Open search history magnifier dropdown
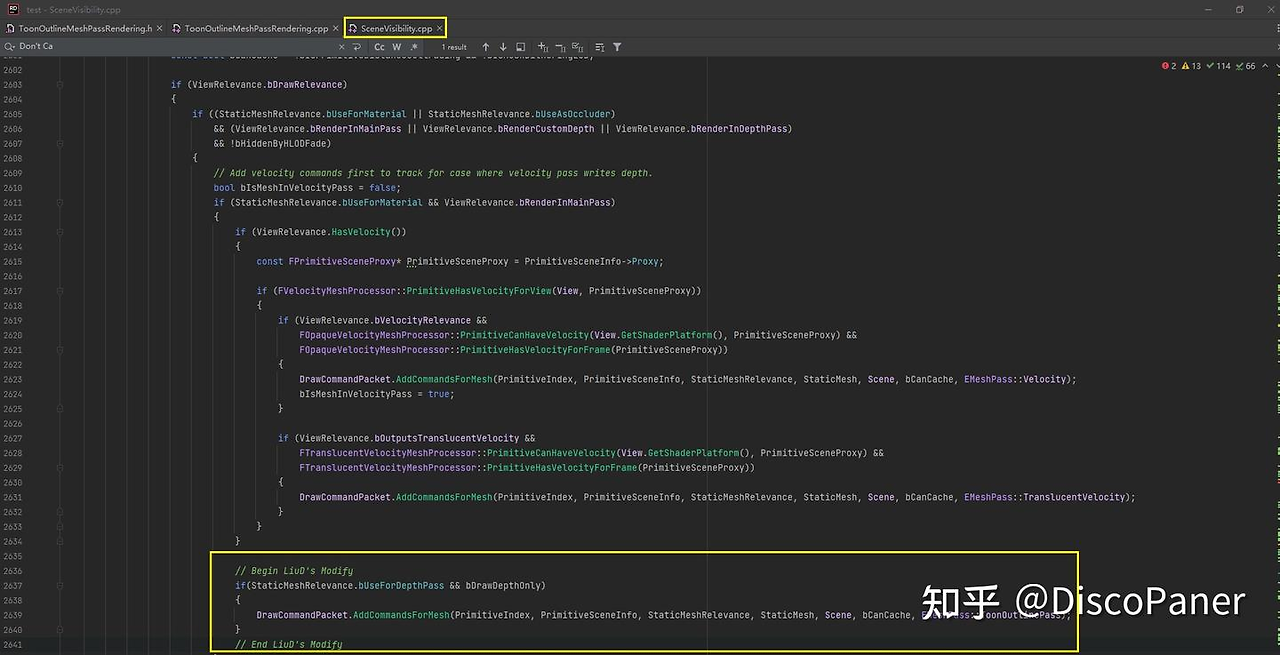 [x=10, y=46]
